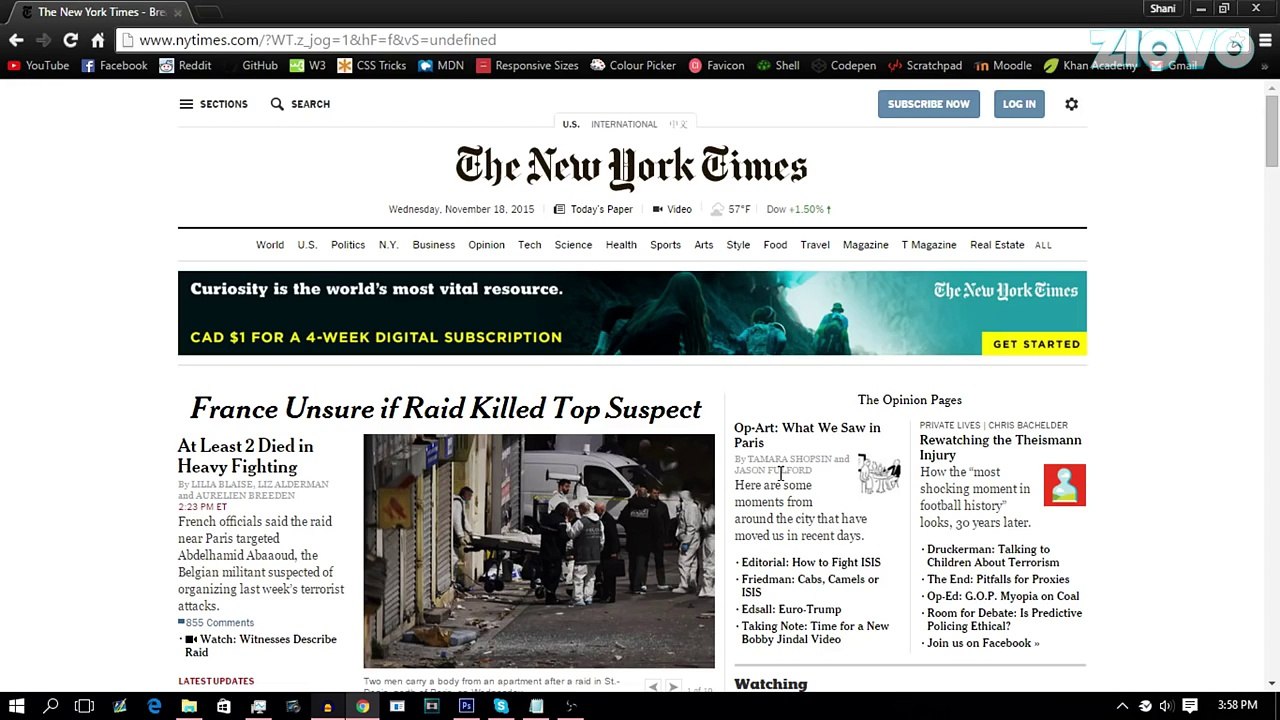Open the Opinion Pages heading
The width and height of the screenshot is (1280, 720).
[909, 400]
